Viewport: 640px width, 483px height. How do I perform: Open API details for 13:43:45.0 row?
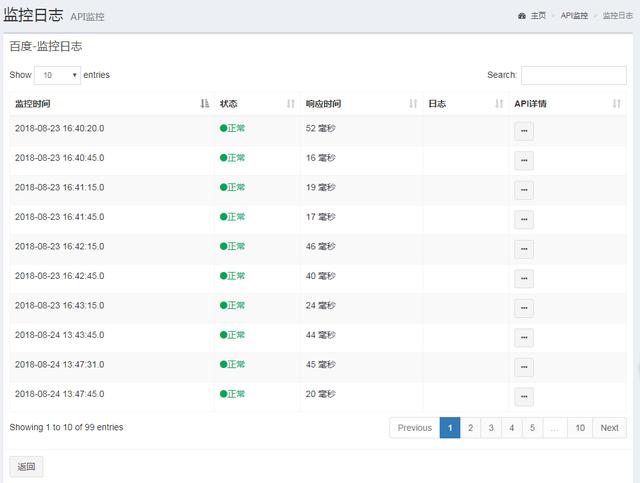click(x=524, y=338)
